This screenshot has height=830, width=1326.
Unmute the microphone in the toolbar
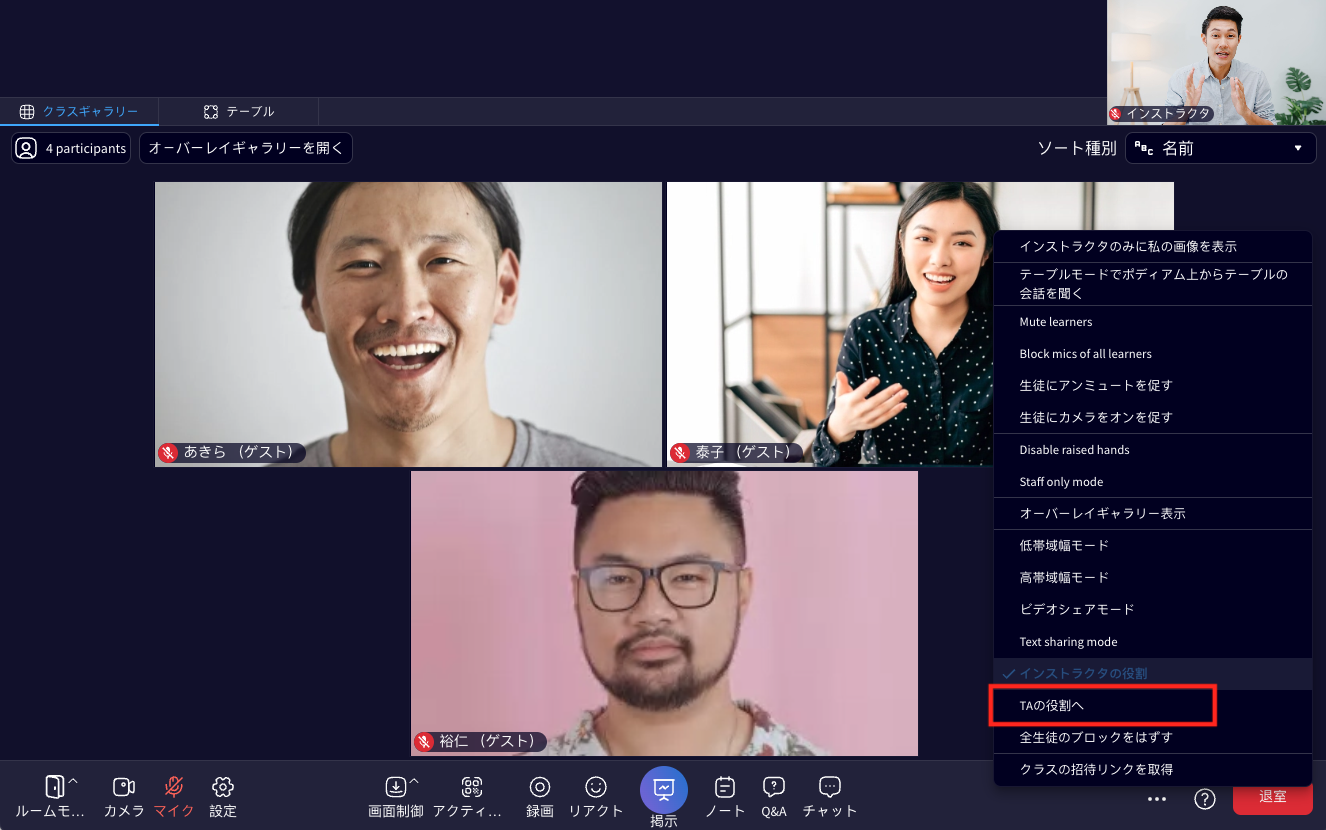[x=174, y=796]
